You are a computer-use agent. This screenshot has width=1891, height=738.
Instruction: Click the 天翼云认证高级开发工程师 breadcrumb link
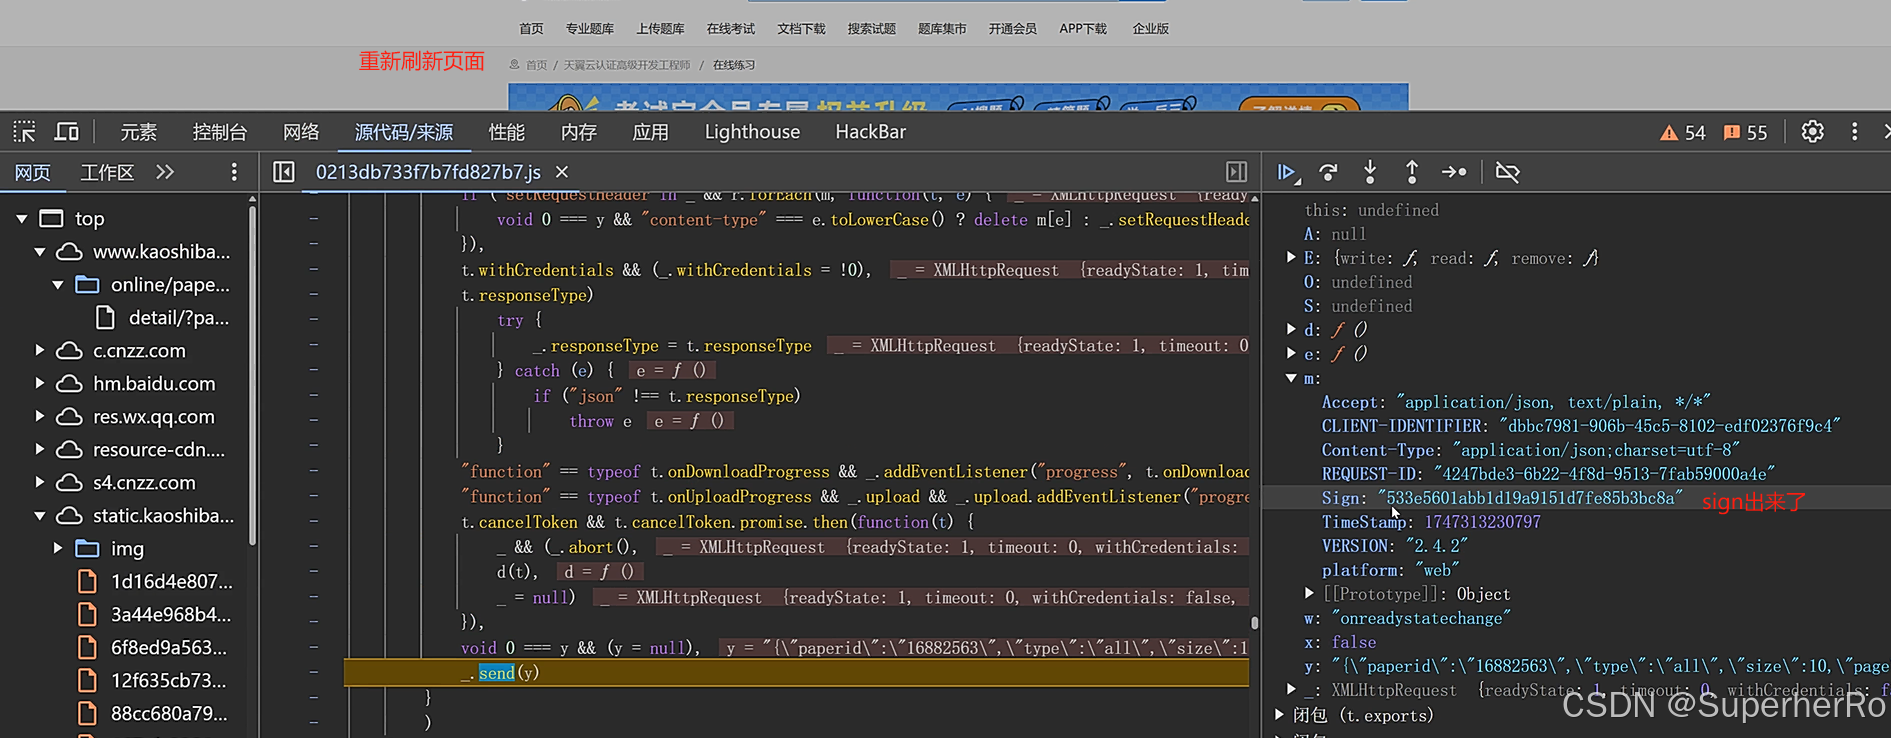pos(626,65)
